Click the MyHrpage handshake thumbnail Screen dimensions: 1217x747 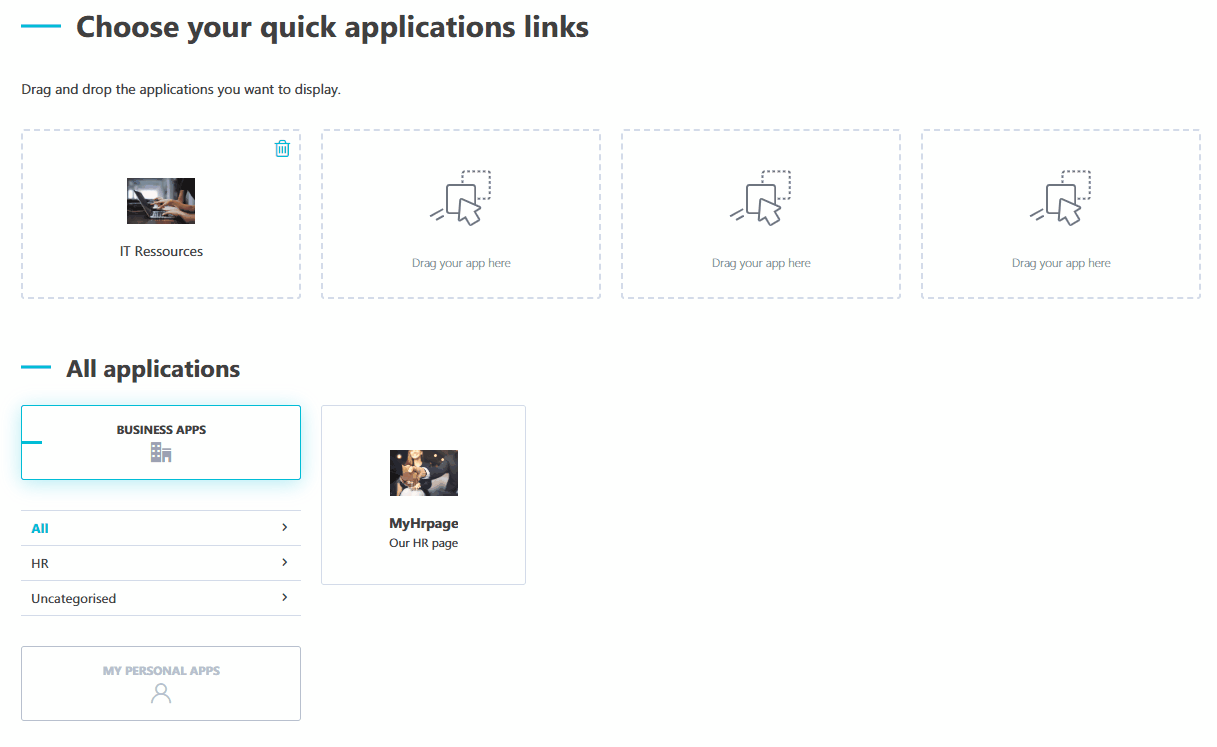[x=424, y=473]
